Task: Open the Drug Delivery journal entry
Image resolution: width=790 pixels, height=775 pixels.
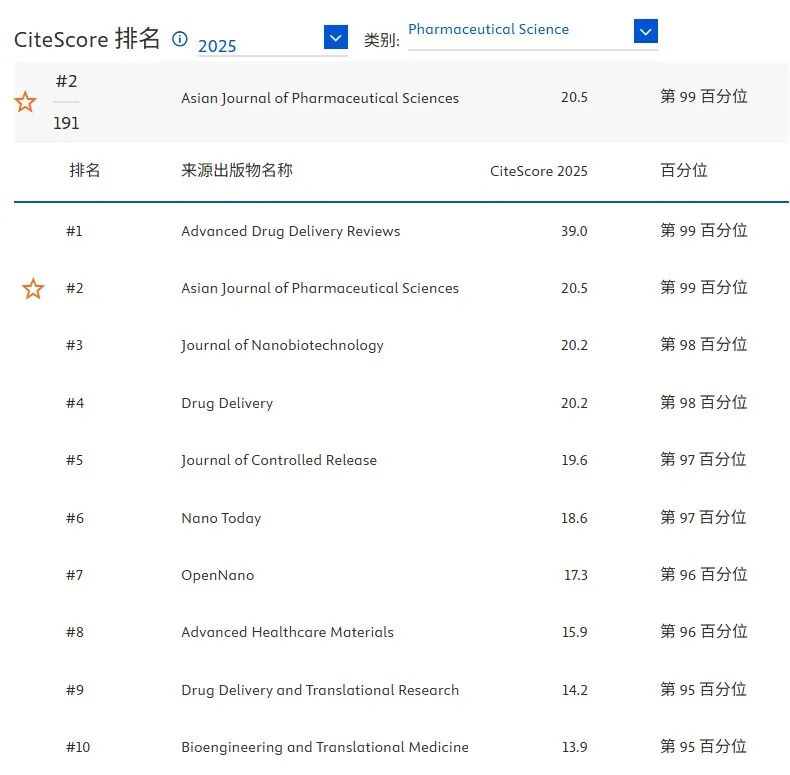Action: (227, 403)
